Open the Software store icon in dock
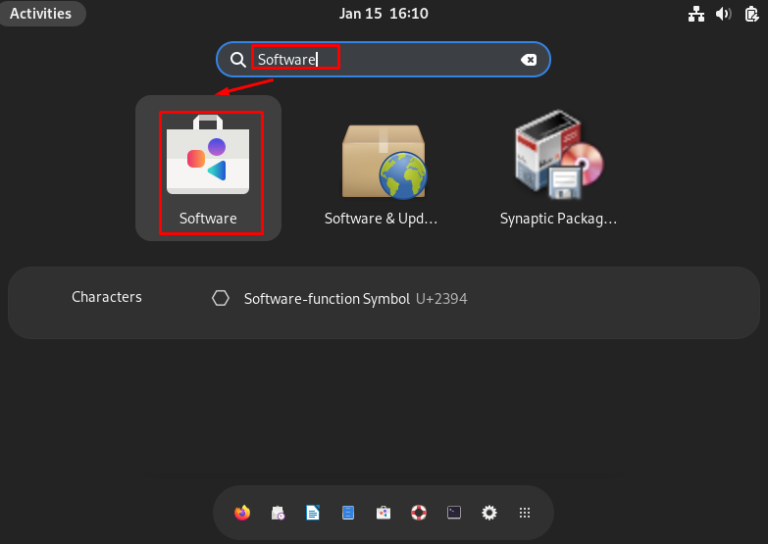Viewport: 768px width, 544px height. (x=383, y=513)
